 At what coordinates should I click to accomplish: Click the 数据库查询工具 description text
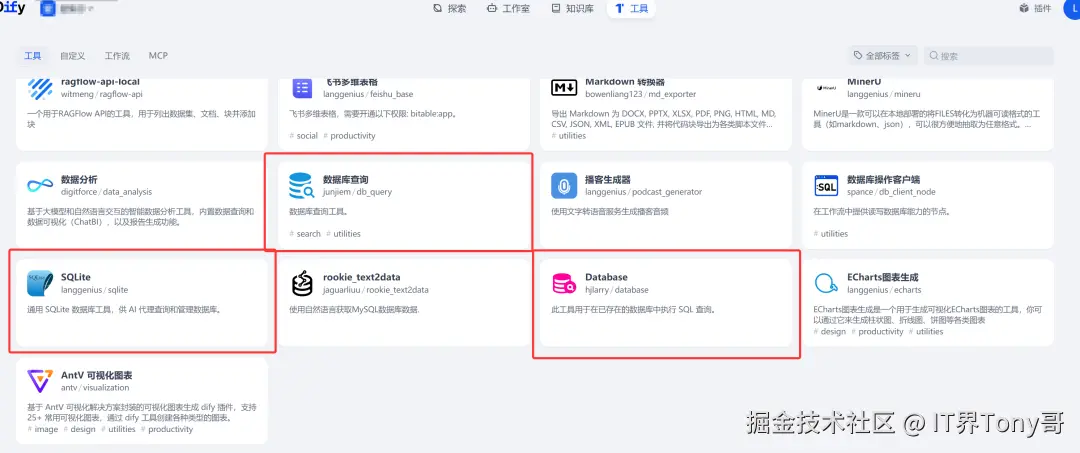(318, 212)
